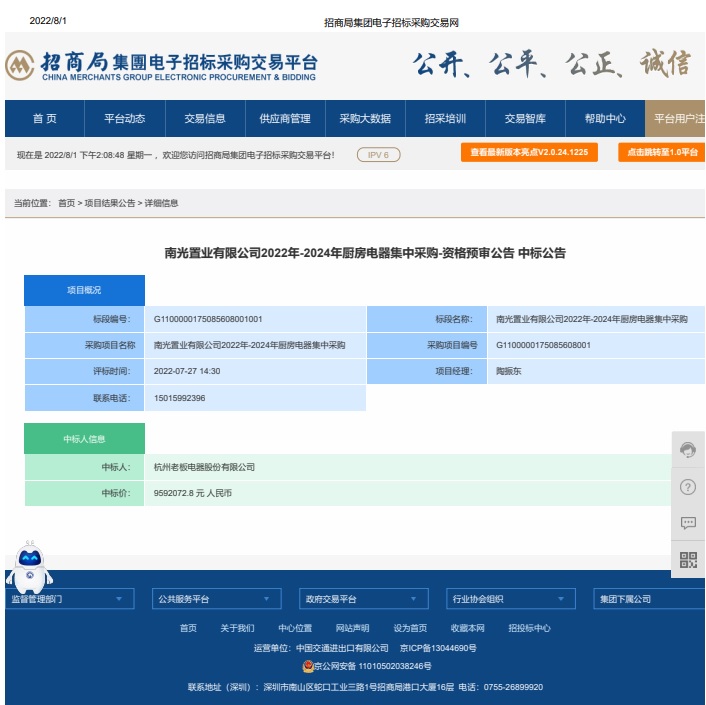Click footer link 收藏本网
This screenshot has width=706, height=705.
click(468, 628)
